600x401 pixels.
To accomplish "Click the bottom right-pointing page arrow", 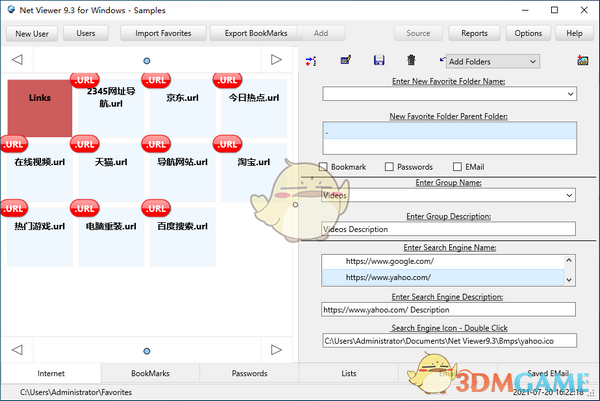I will 276,349.
